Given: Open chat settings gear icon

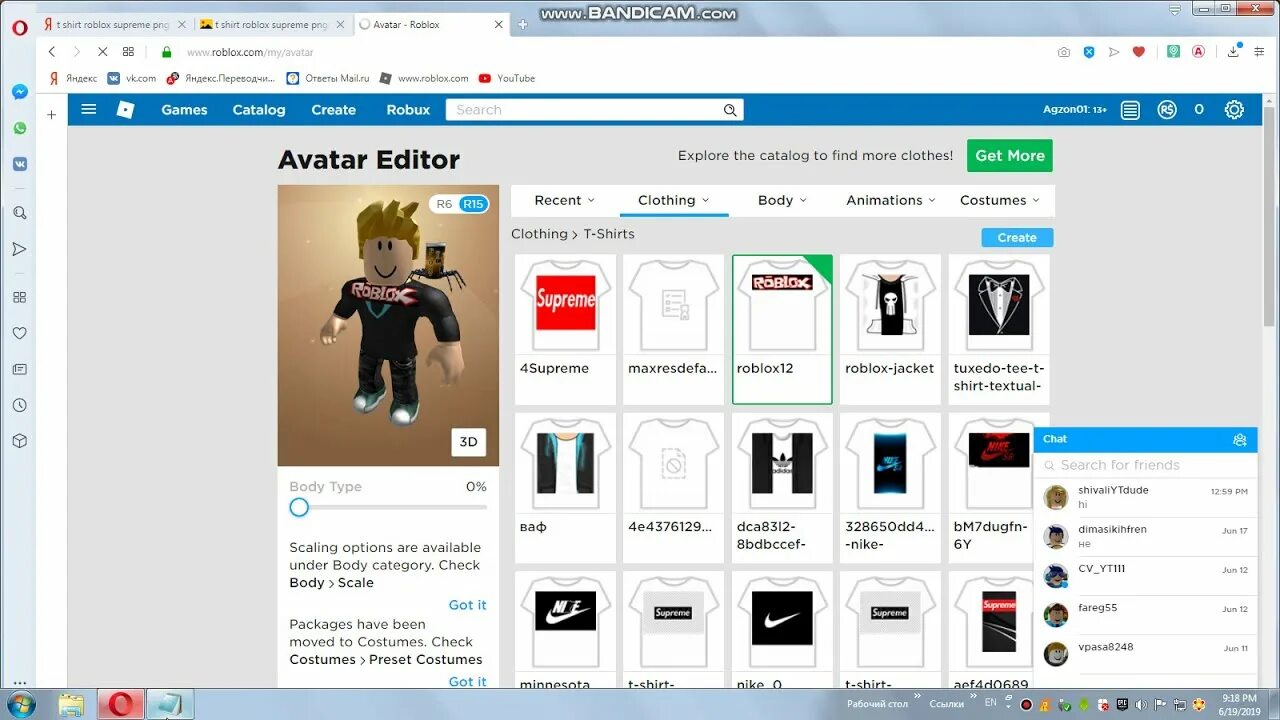Looking at the screenshot, I should [1240, 439].
